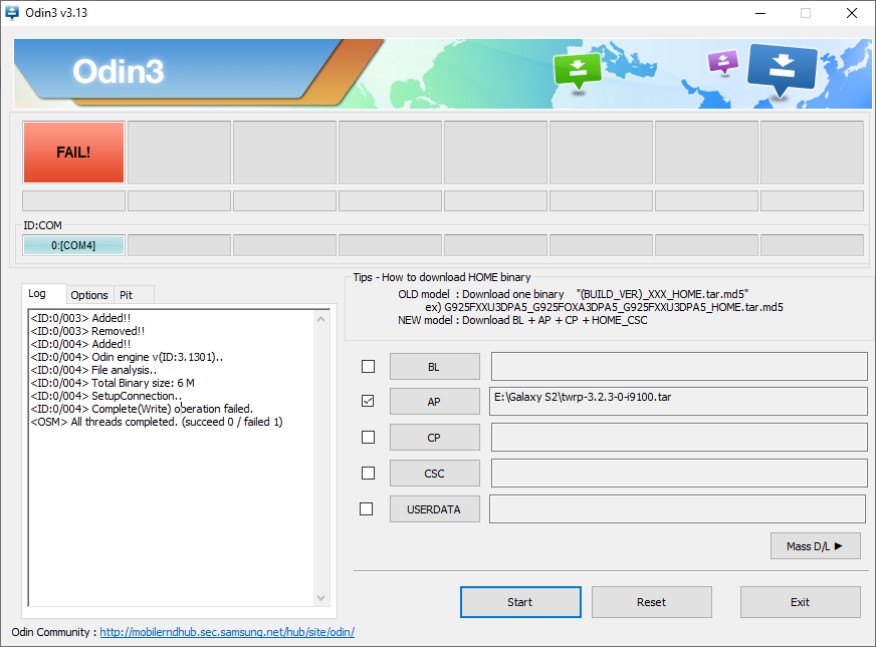This screenshot has height=647, width=876.
Task: Open the Options tab
Action: (89, 295)
